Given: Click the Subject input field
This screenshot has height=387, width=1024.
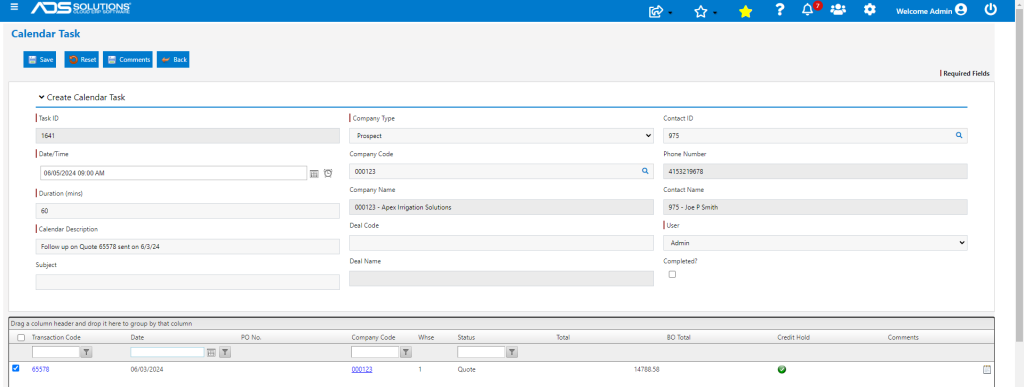Looking at the screenshot, I should [x=187, y=282].
